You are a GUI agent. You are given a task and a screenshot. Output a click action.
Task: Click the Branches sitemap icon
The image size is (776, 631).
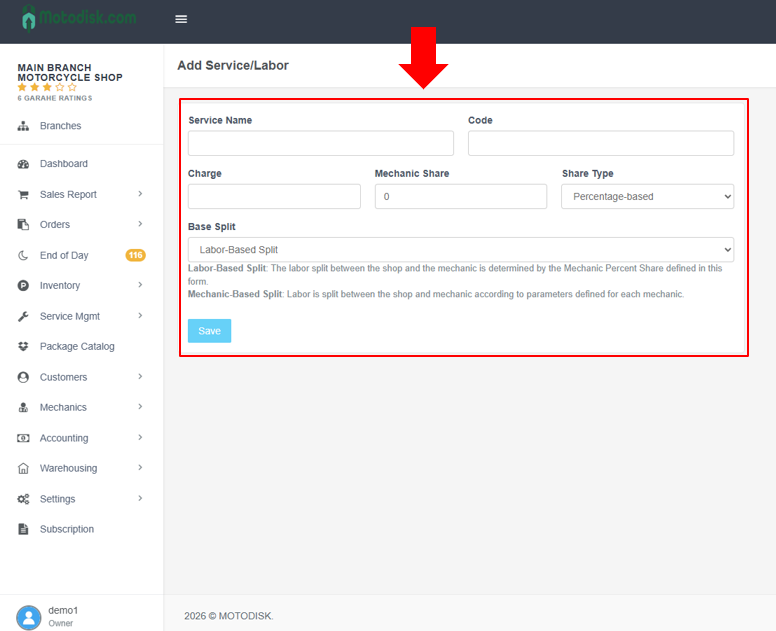coord(23,126)
